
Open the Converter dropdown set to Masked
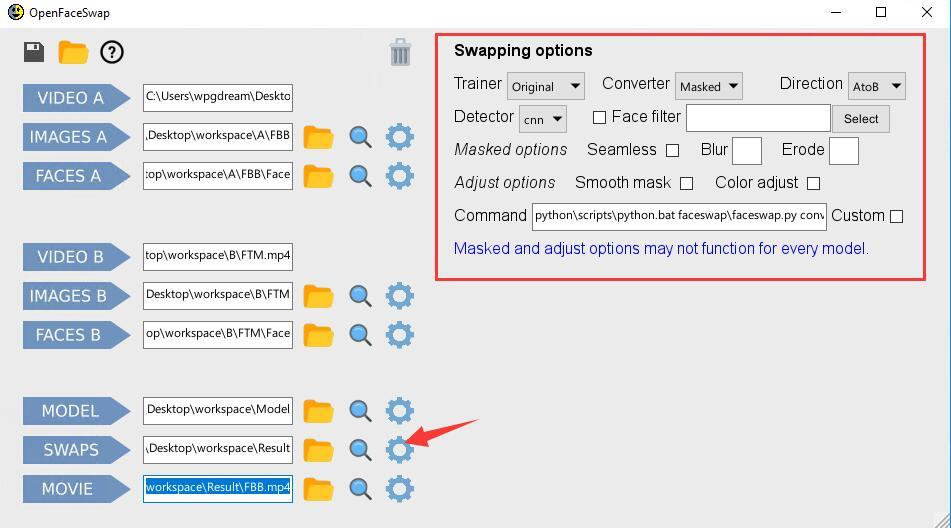tap(708, 86)
